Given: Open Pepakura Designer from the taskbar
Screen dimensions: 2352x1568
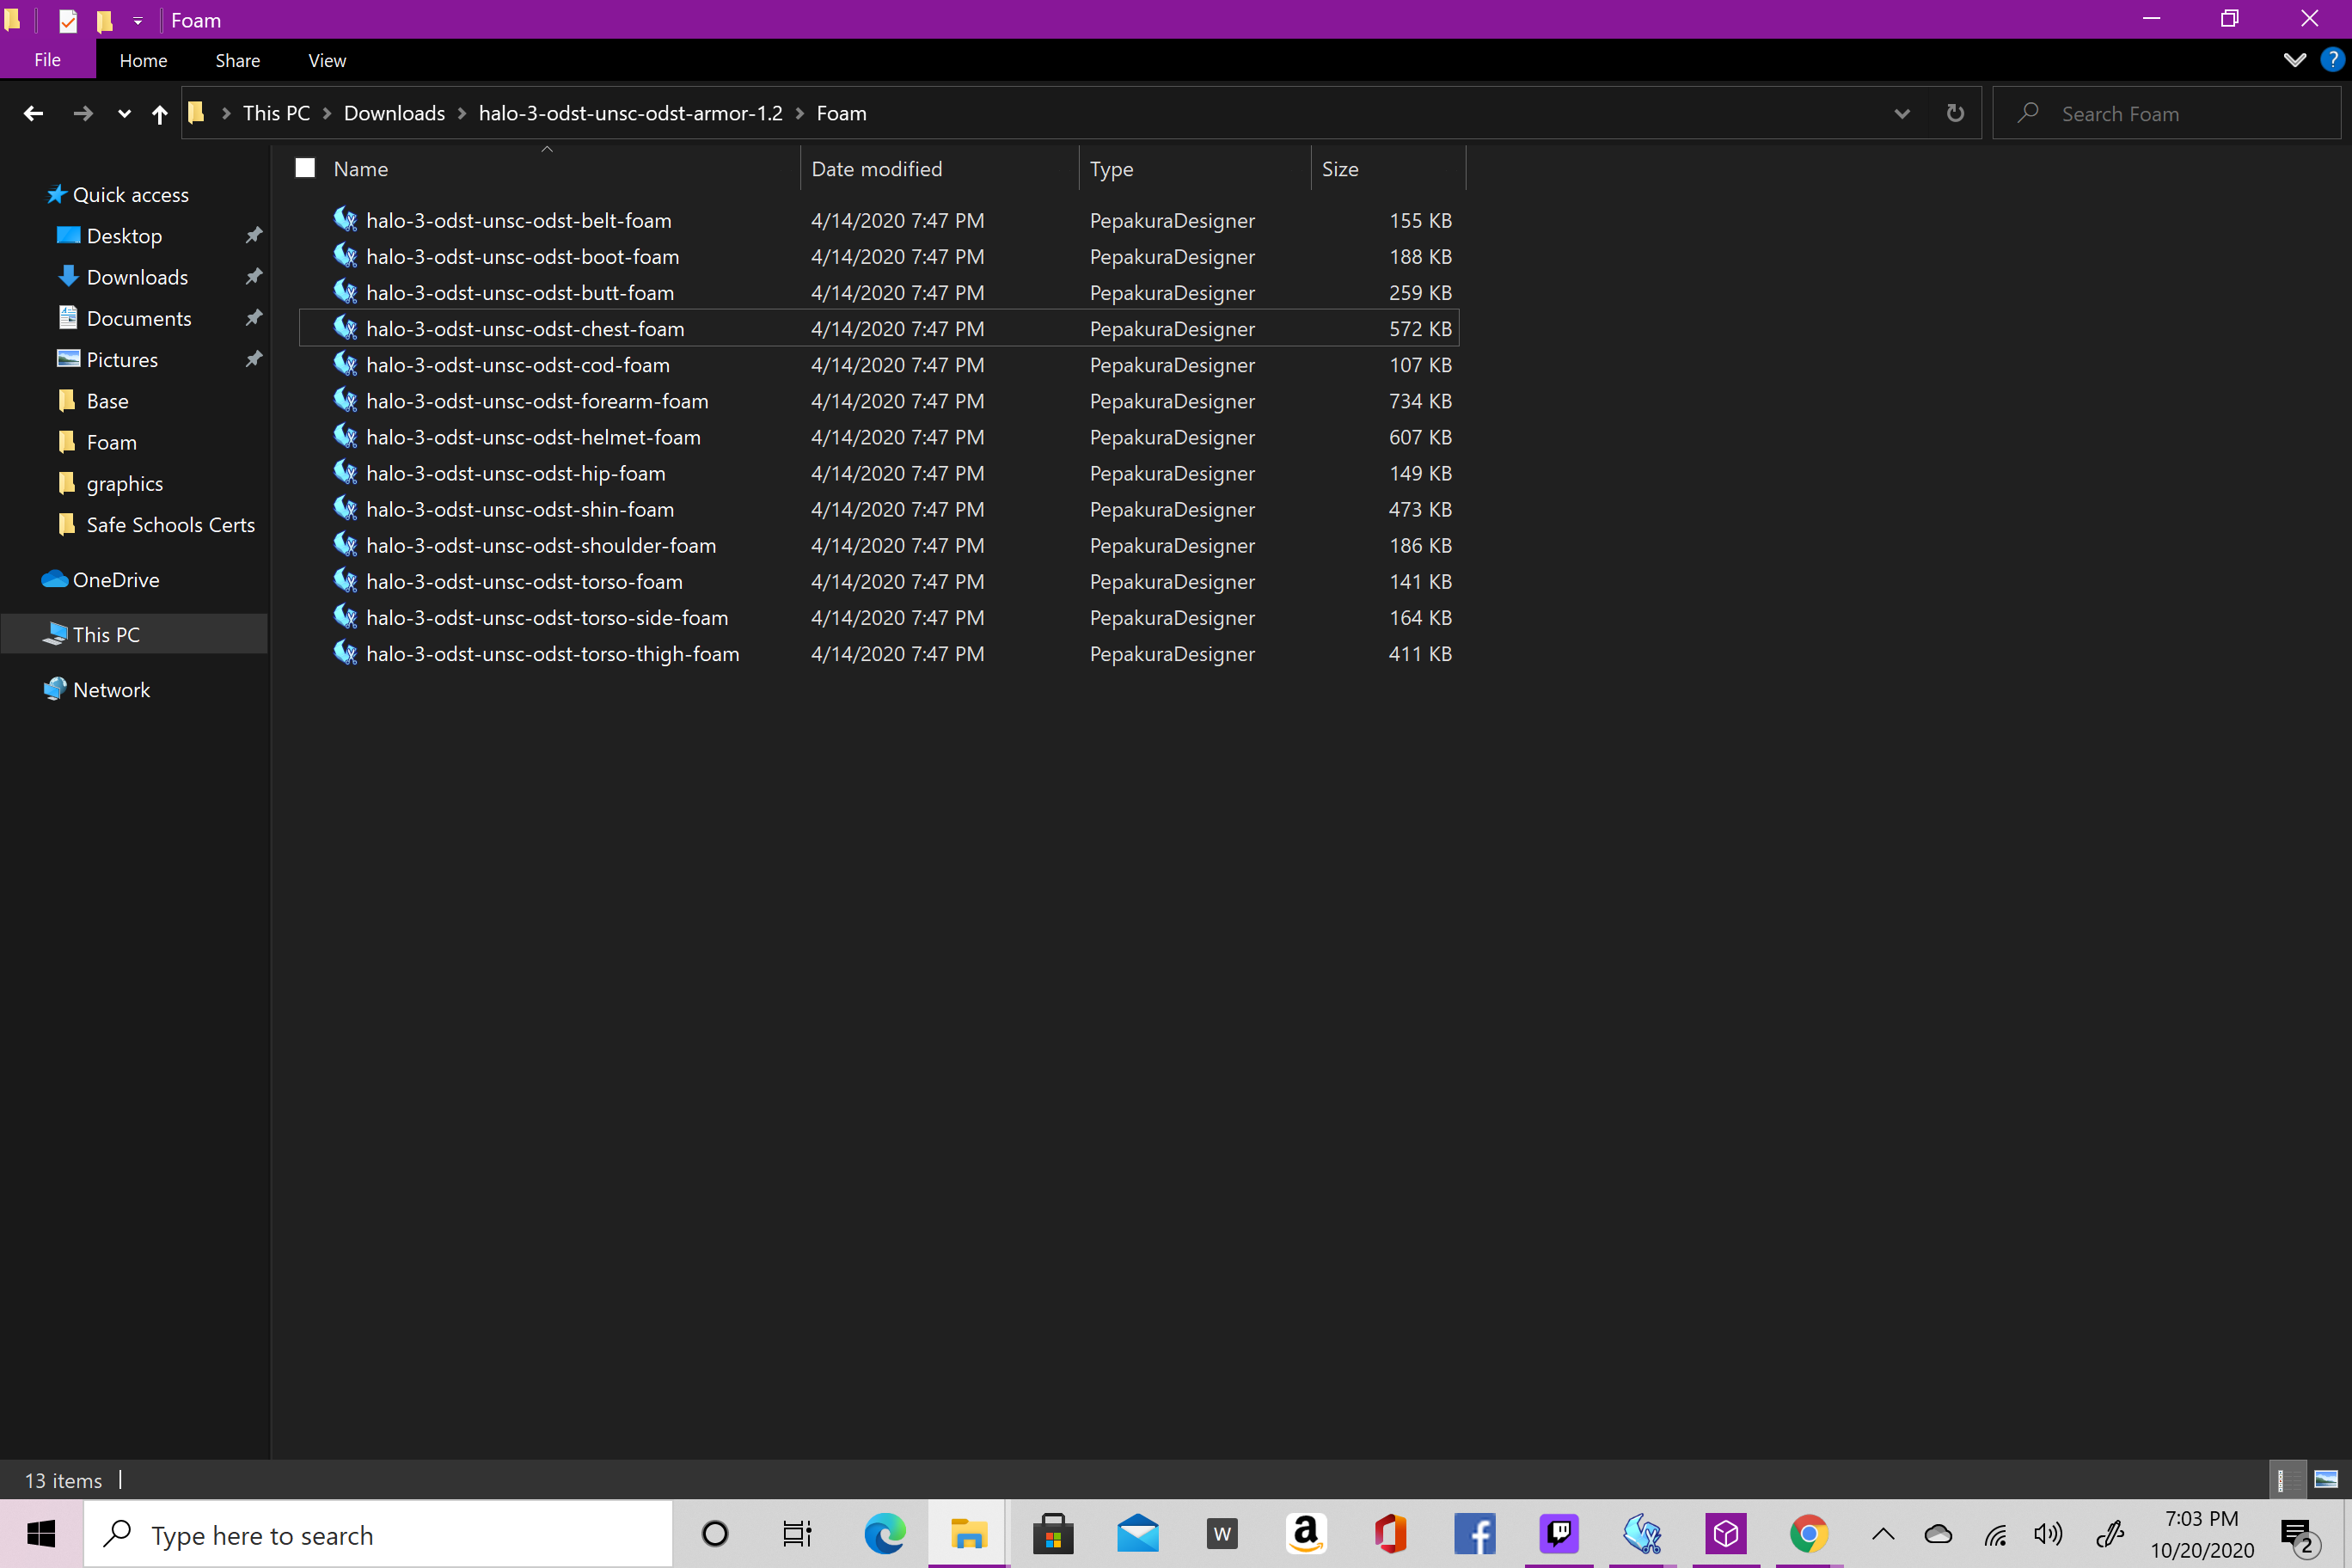Looking at the screenshot, I should (1642, 1532).
